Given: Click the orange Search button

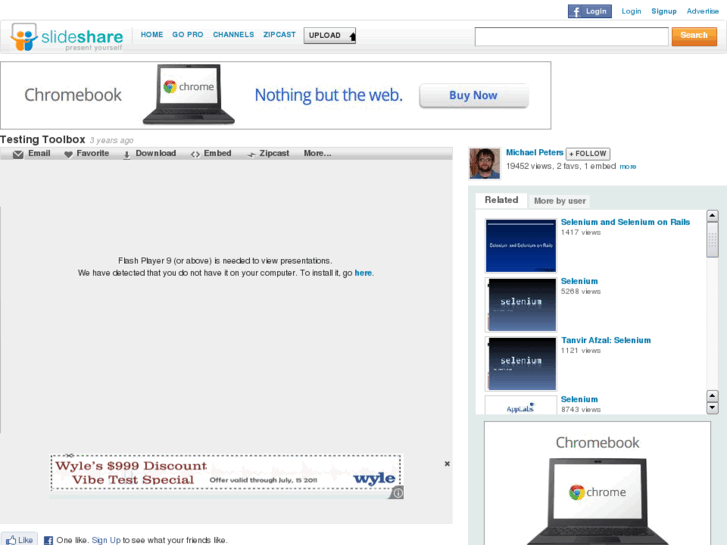Looking at the screenshot, I should [694, 36].
